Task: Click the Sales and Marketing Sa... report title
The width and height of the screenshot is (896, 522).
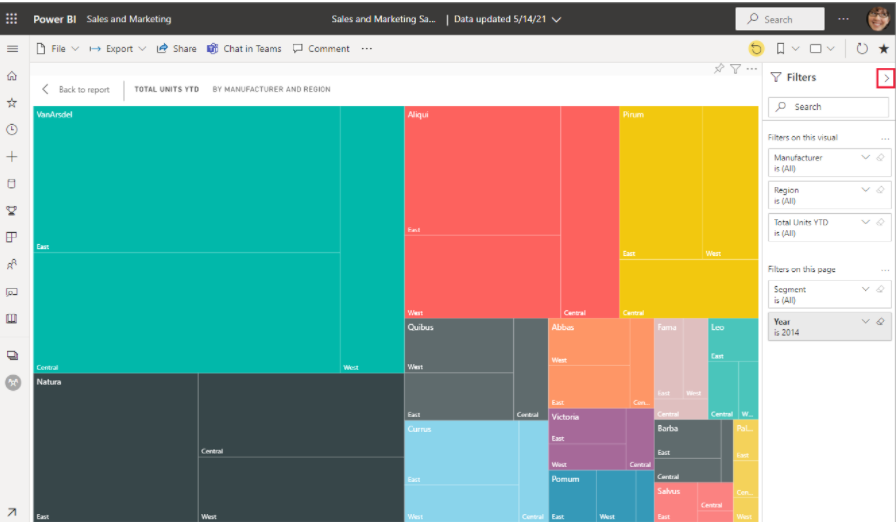Action: coord(383,19)
